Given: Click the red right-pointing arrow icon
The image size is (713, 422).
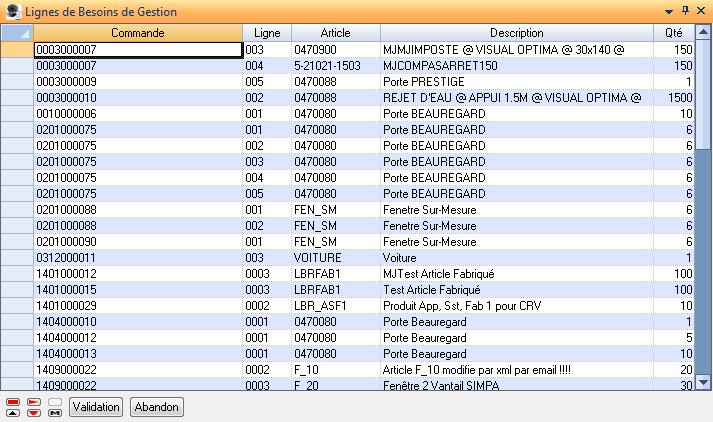Looking at the screenshot, I should [34, 402].
